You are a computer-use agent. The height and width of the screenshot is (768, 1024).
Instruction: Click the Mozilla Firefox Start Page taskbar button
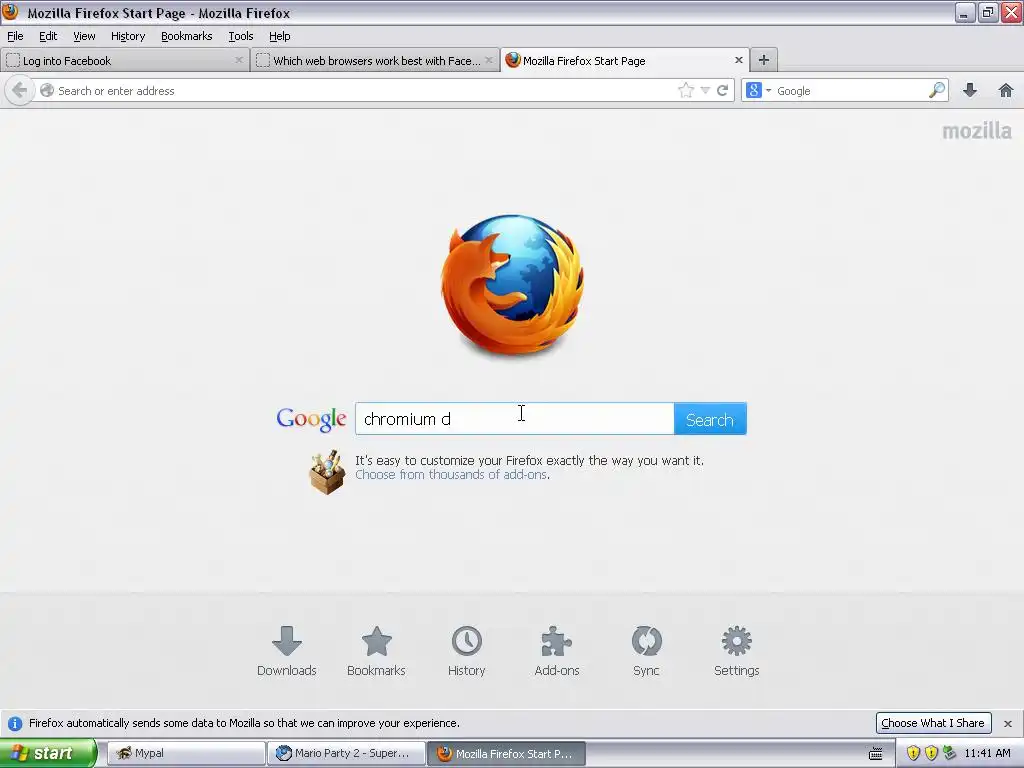click(507, 753)
